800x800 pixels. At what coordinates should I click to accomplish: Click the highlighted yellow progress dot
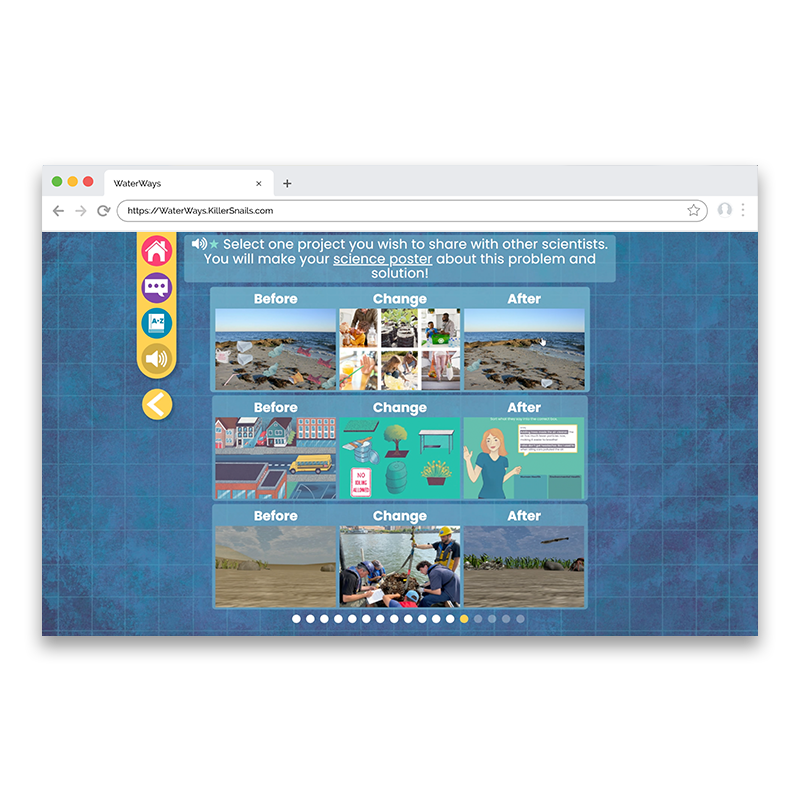pos(464,619)
